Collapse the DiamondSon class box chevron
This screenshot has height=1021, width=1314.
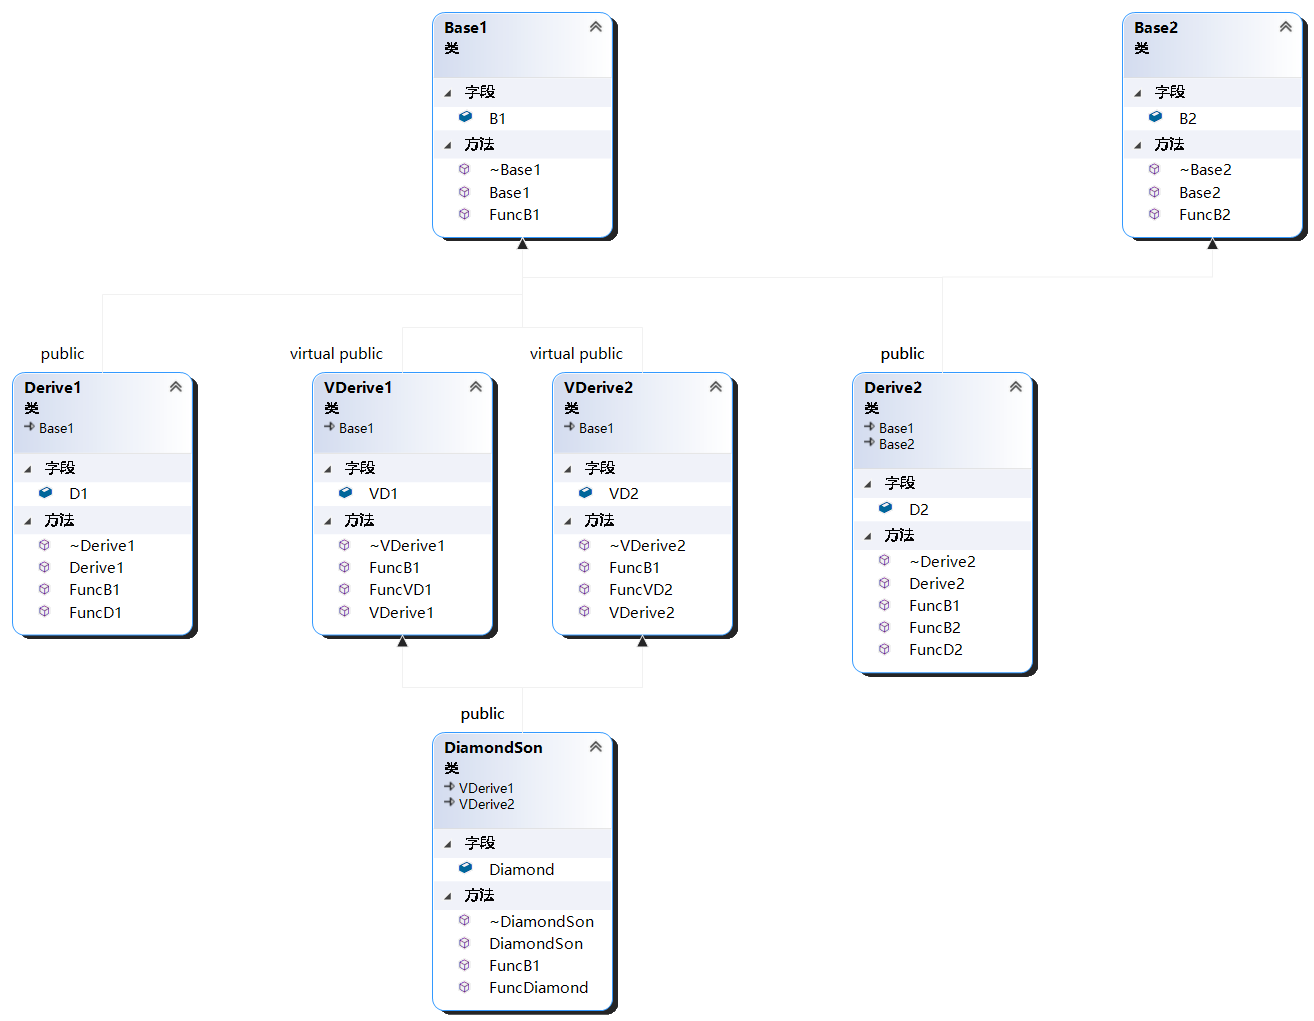tap(595, 747)
